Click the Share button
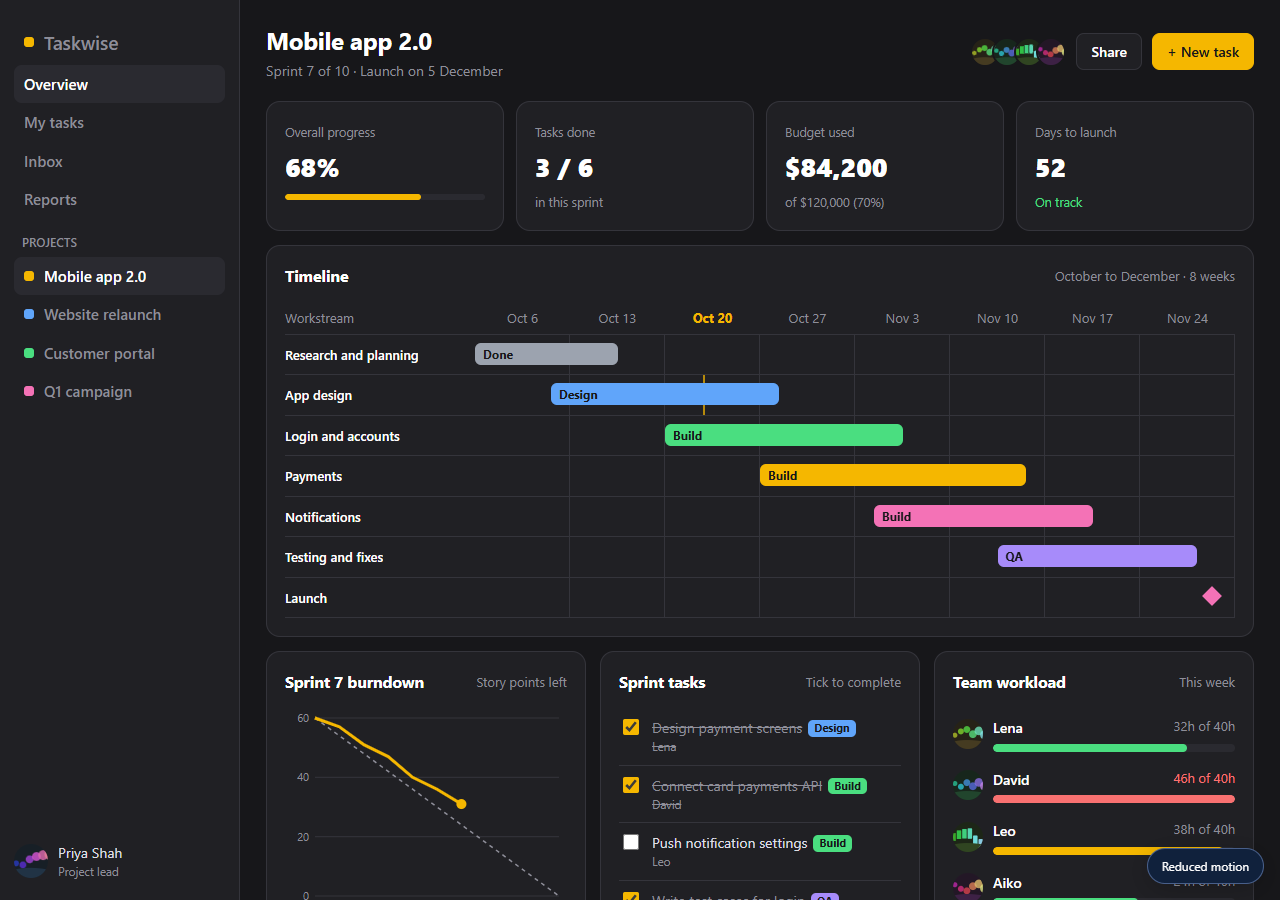Viewport: 1280px width, 900px height. coord(1109,52)
